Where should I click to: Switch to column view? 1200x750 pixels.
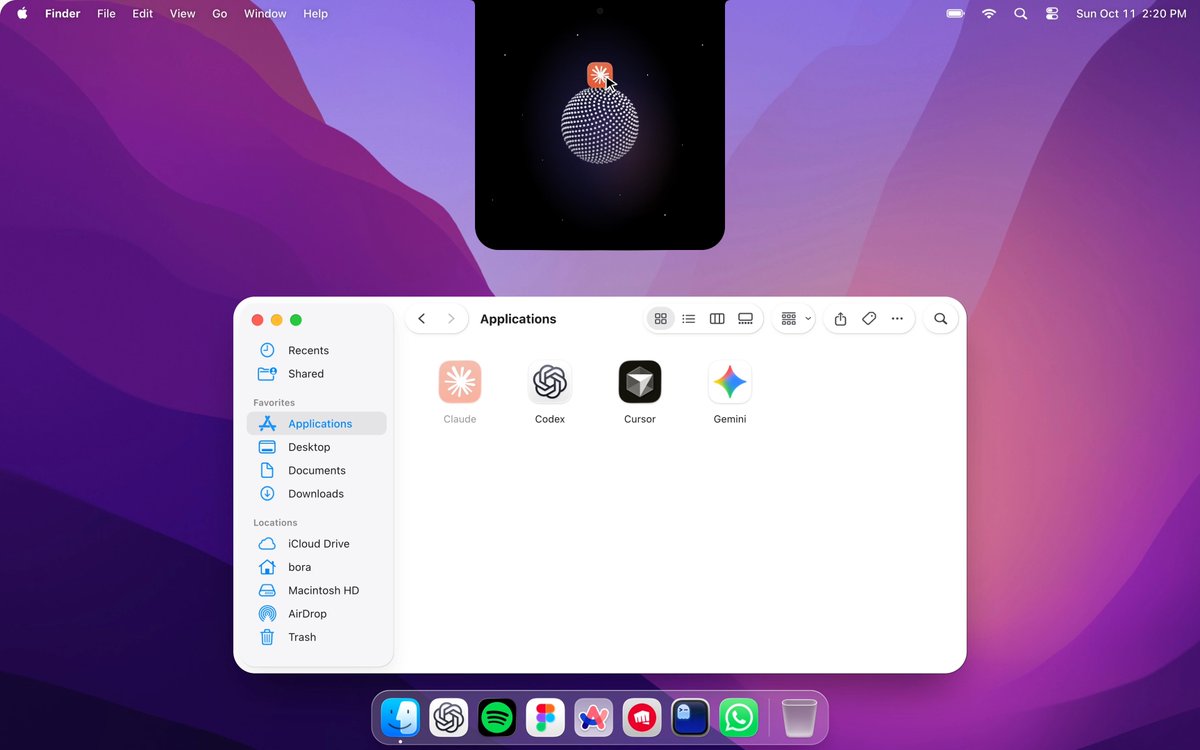[x=717, y=319]
